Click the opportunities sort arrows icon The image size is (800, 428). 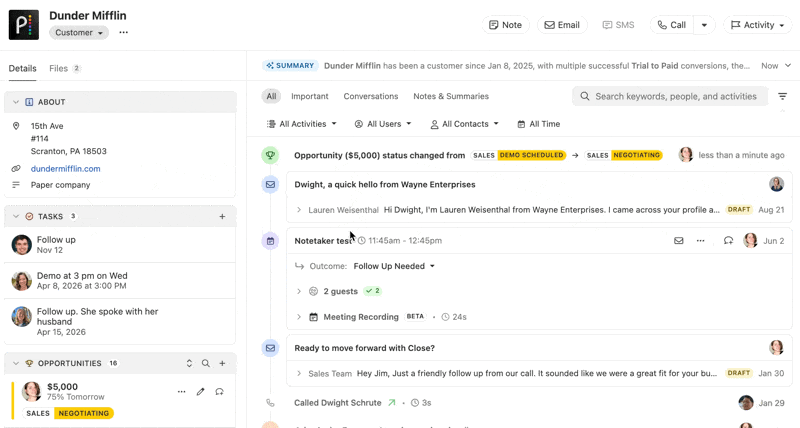click(189, 363)
